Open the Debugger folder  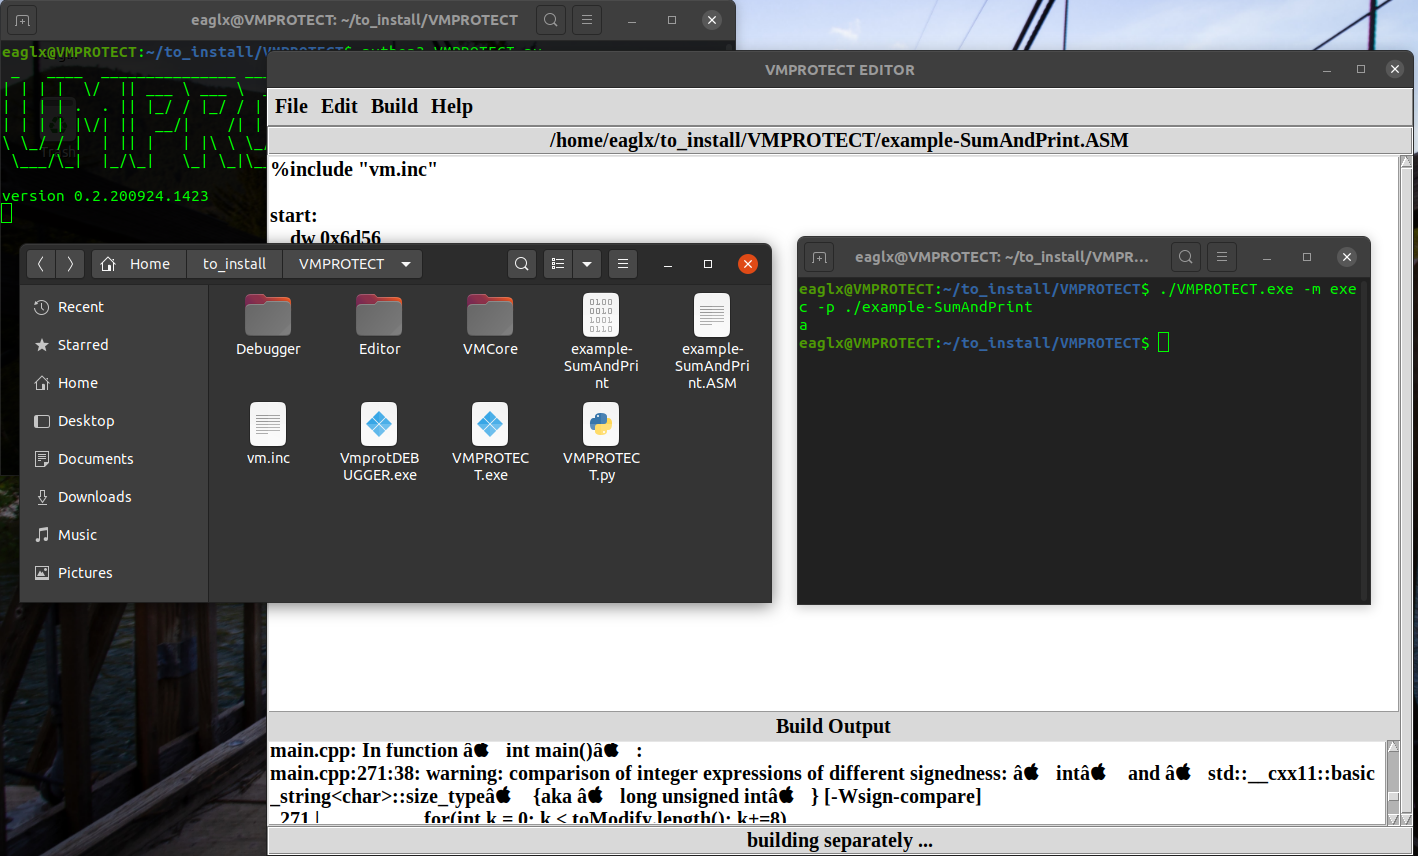click(268, 325)
